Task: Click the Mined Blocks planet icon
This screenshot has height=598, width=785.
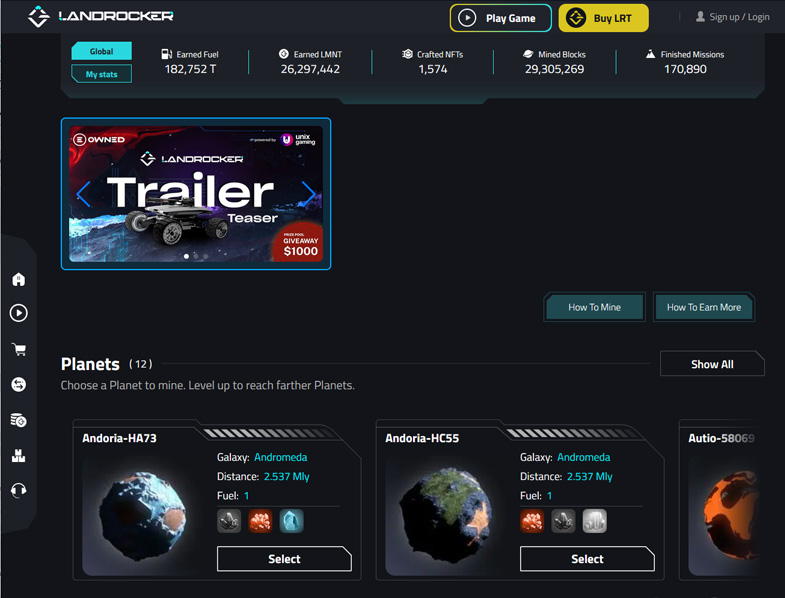Action: pyautogui.click(x=528, y=54)
